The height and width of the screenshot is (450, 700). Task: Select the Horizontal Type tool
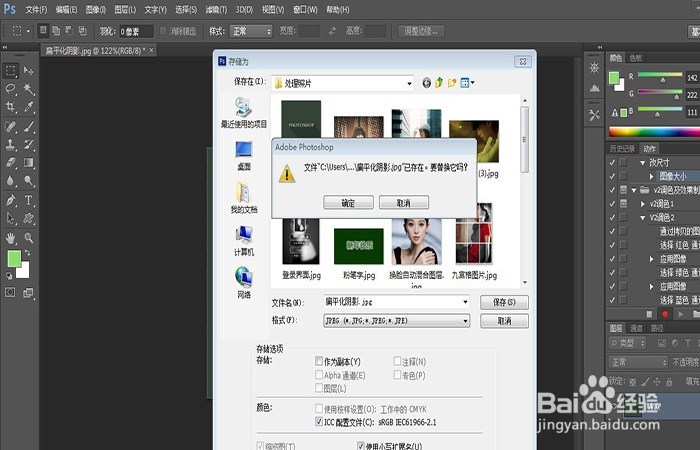(x=29, y=200)
